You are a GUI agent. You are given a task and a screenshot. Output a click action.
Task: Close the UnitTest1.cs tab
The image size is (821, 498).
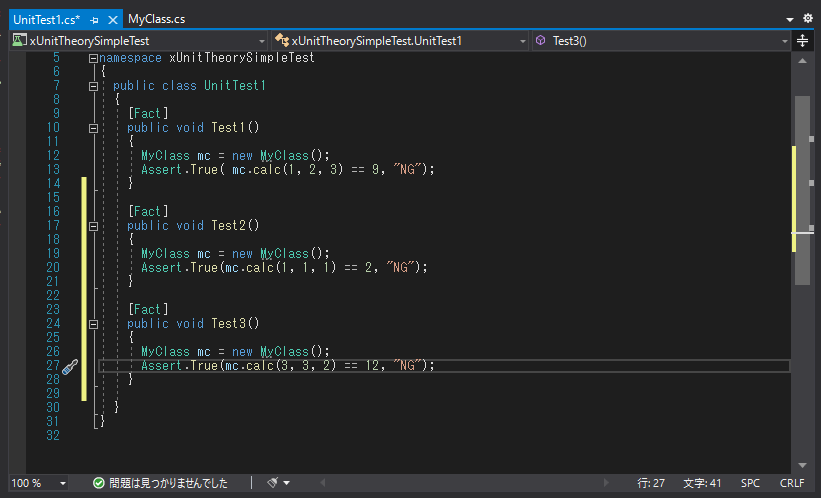[x=113, y=20]
